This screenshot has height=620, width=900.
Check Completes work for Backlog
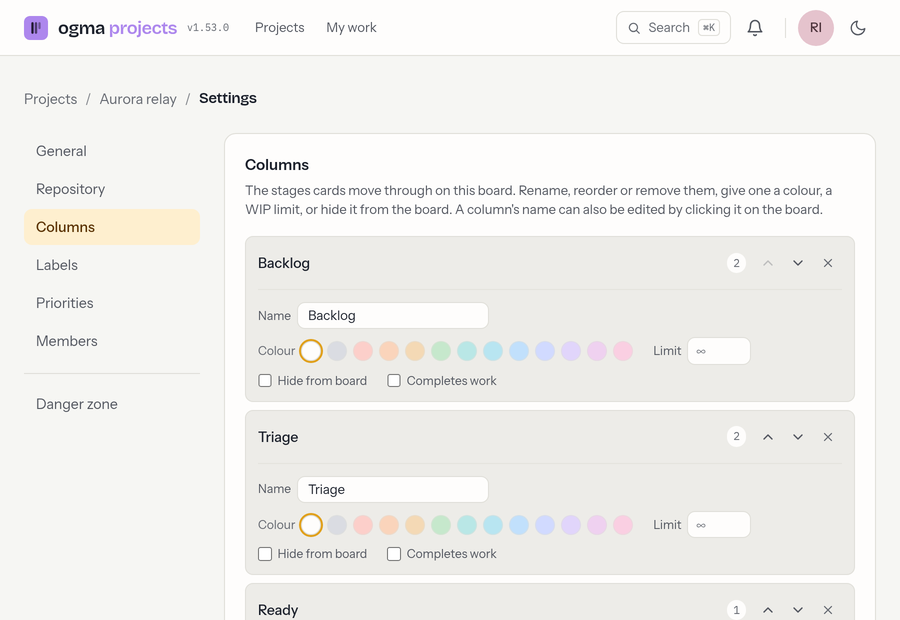[394, 381]
